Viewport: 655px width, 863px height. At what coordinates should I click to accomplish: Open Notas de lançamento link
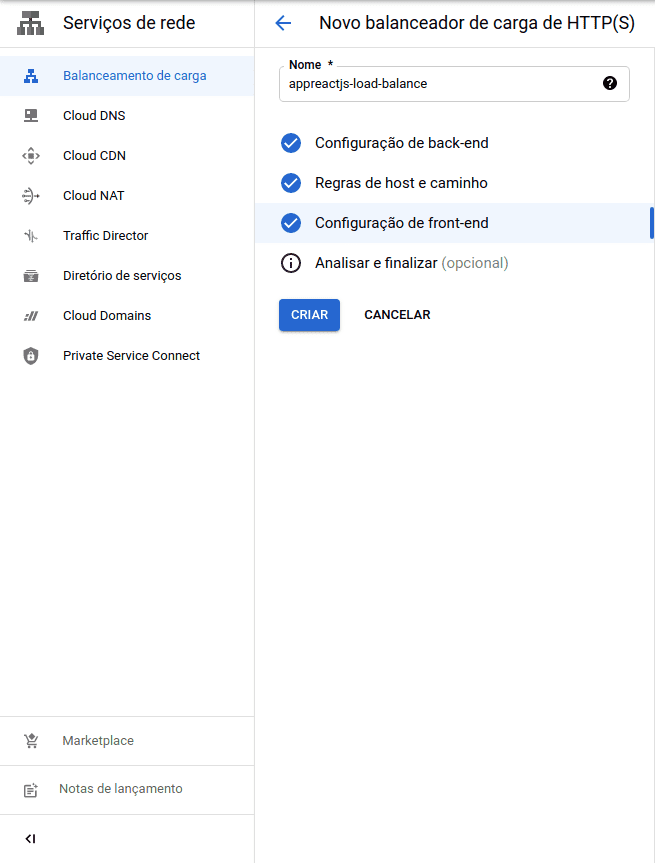[120, 789]
